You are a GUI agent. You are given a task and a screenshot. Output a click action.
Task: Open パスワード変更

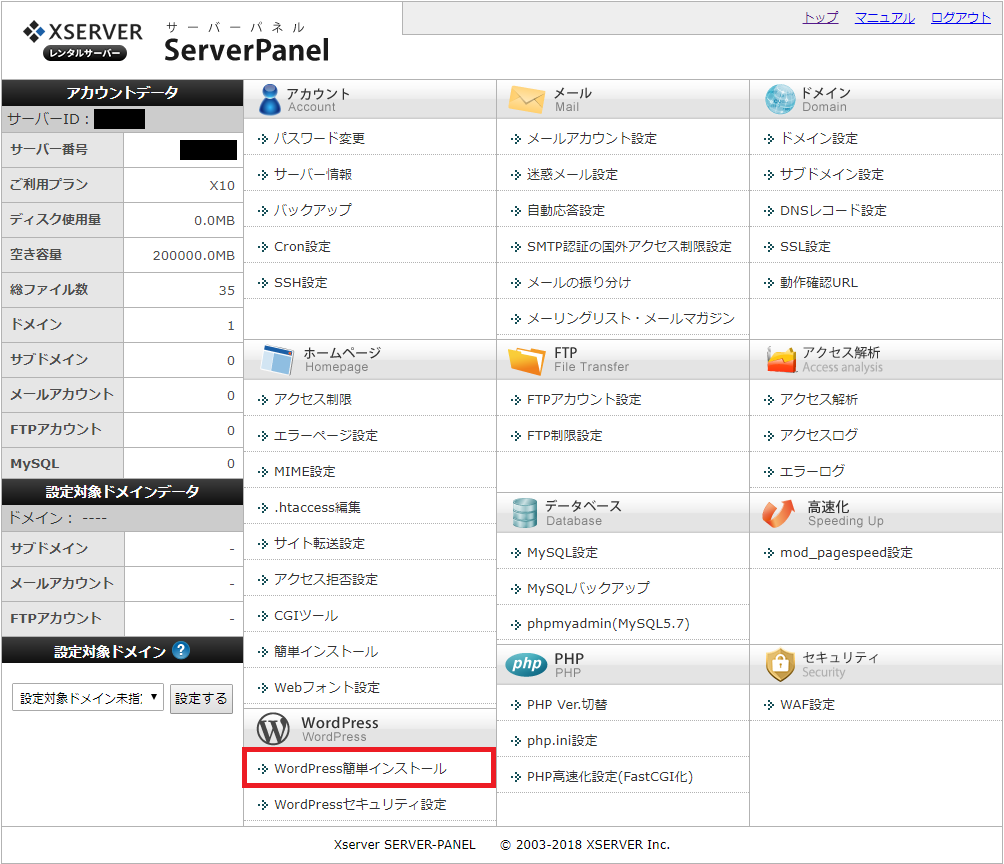click(x=319, y=138)
